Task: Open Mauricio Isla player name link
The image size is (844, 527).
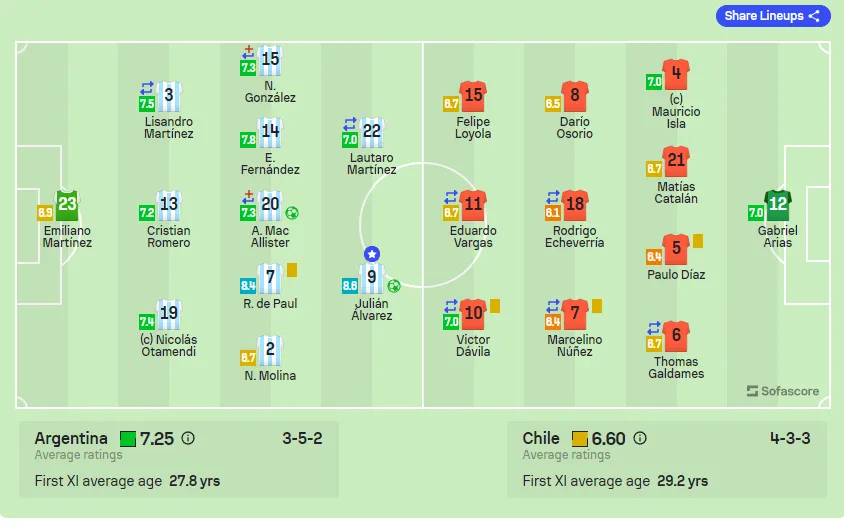Action: coord(676,112)
